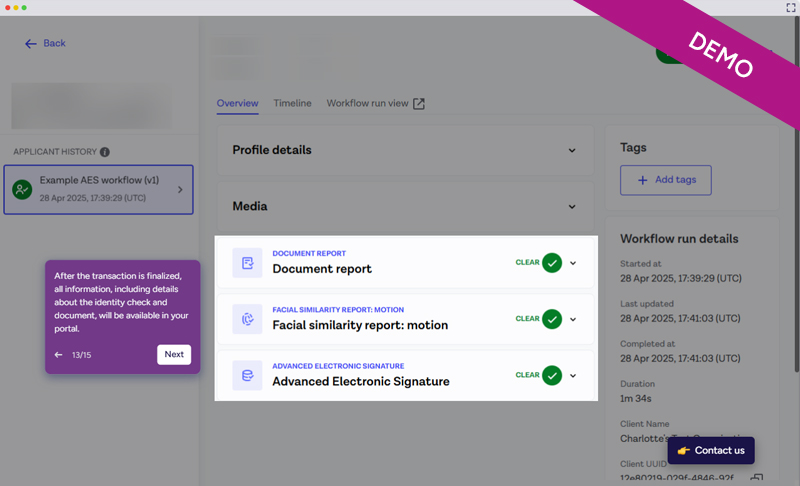The height and width of the screenshot is (486, 800).
Task: Expand the Media section chevron
Action: [x=572, y=207]
